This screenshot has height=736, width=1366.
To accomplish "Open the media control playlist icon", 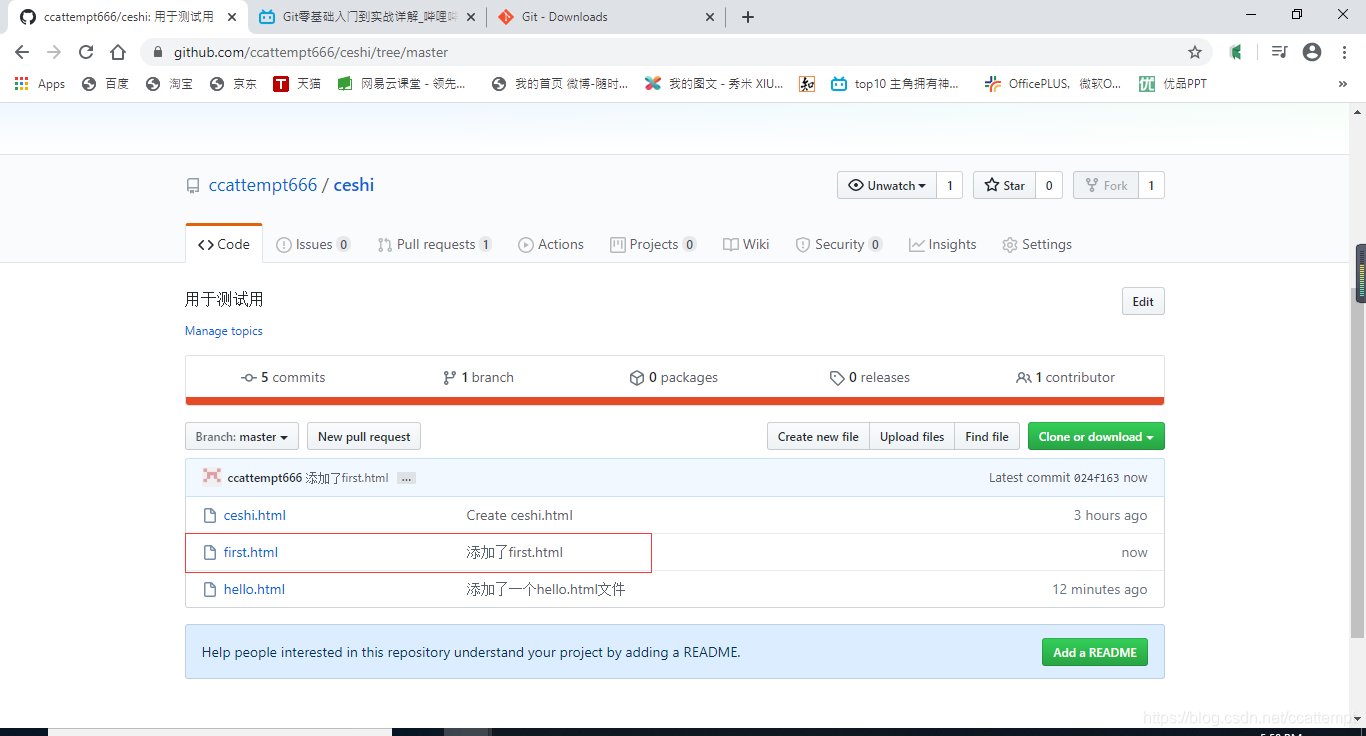I will tap(1279, 52).
